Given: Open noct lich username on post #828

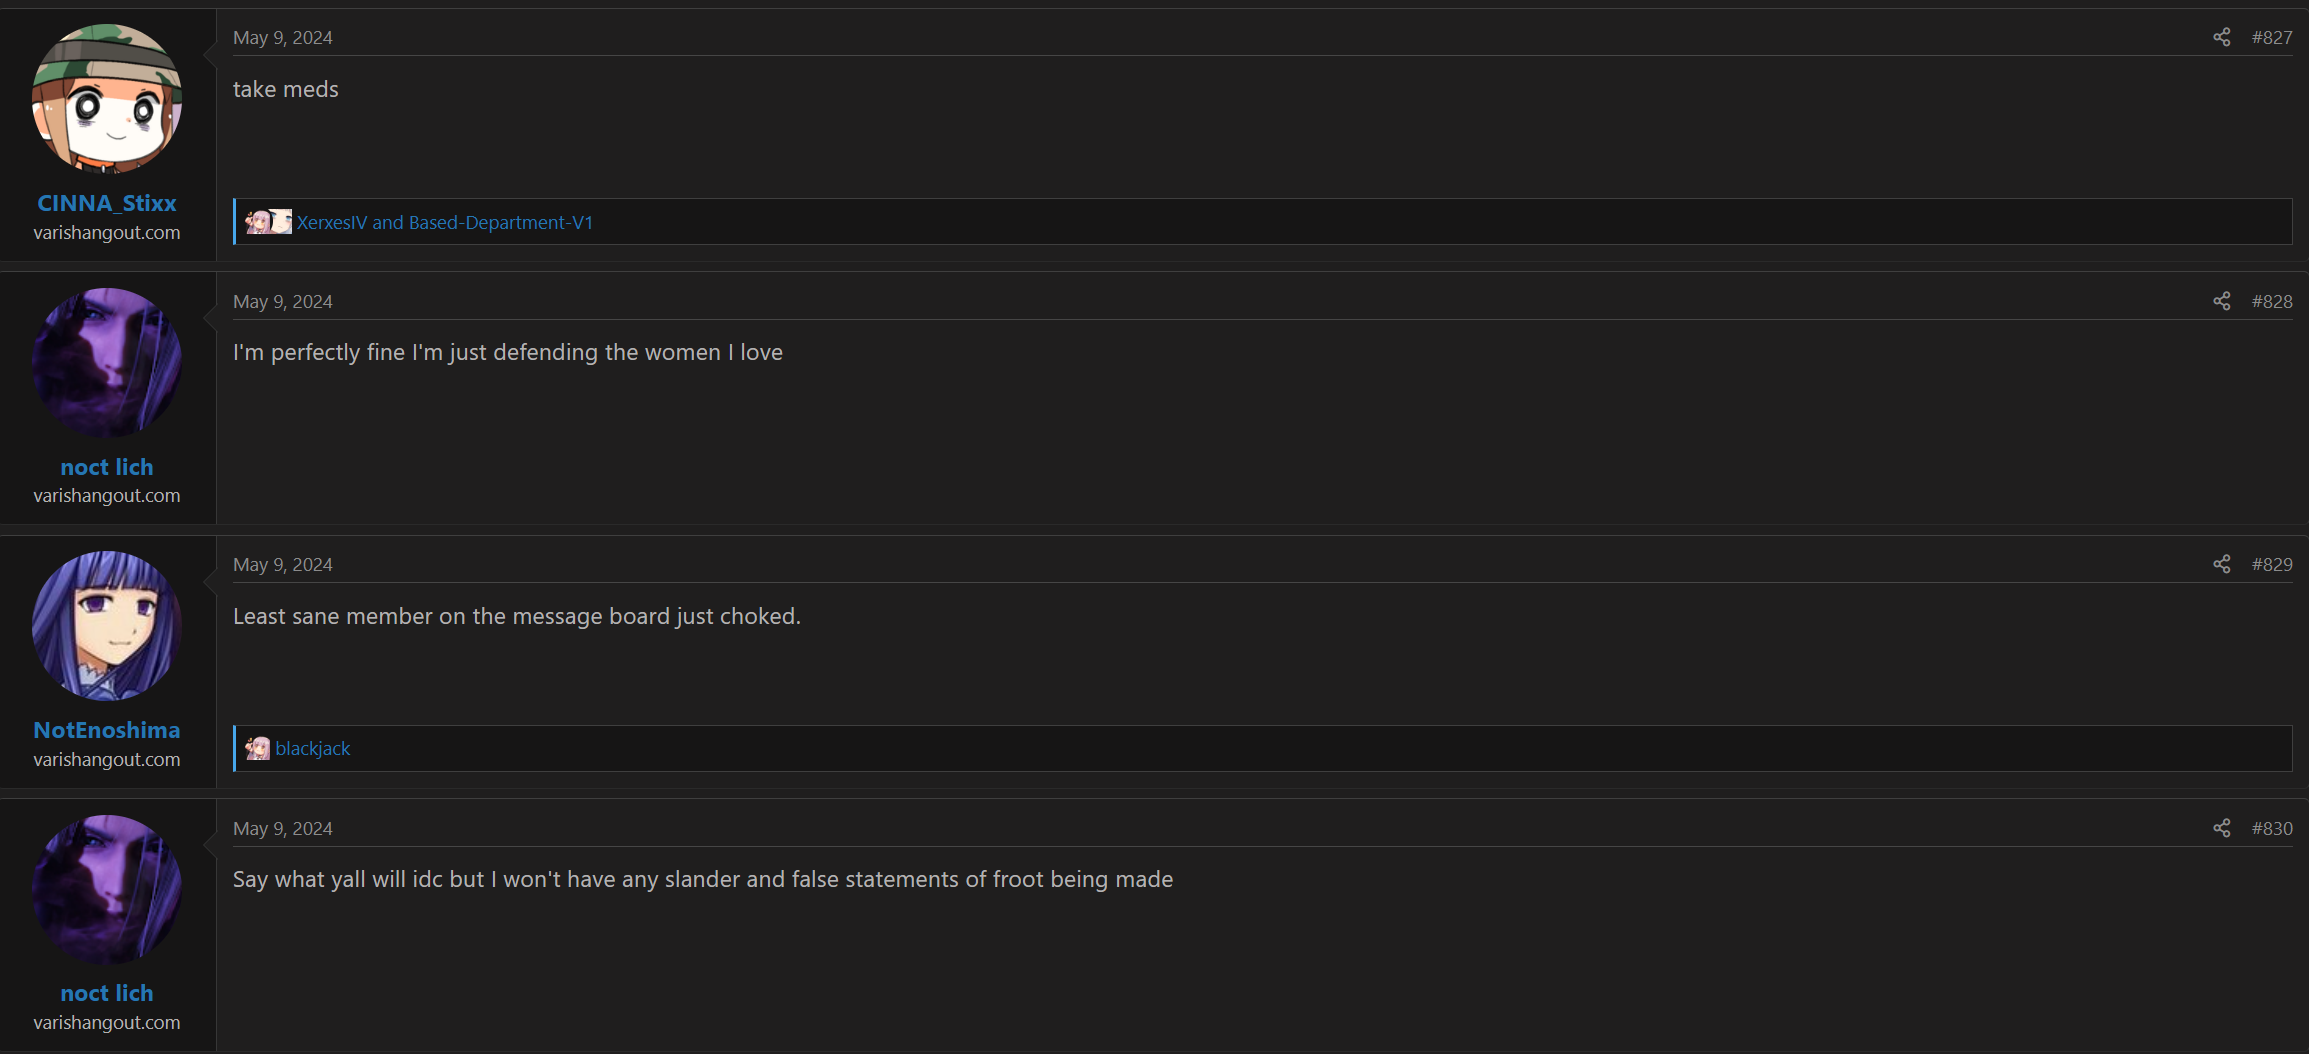Looking at the screenshot, I should 107,467.
